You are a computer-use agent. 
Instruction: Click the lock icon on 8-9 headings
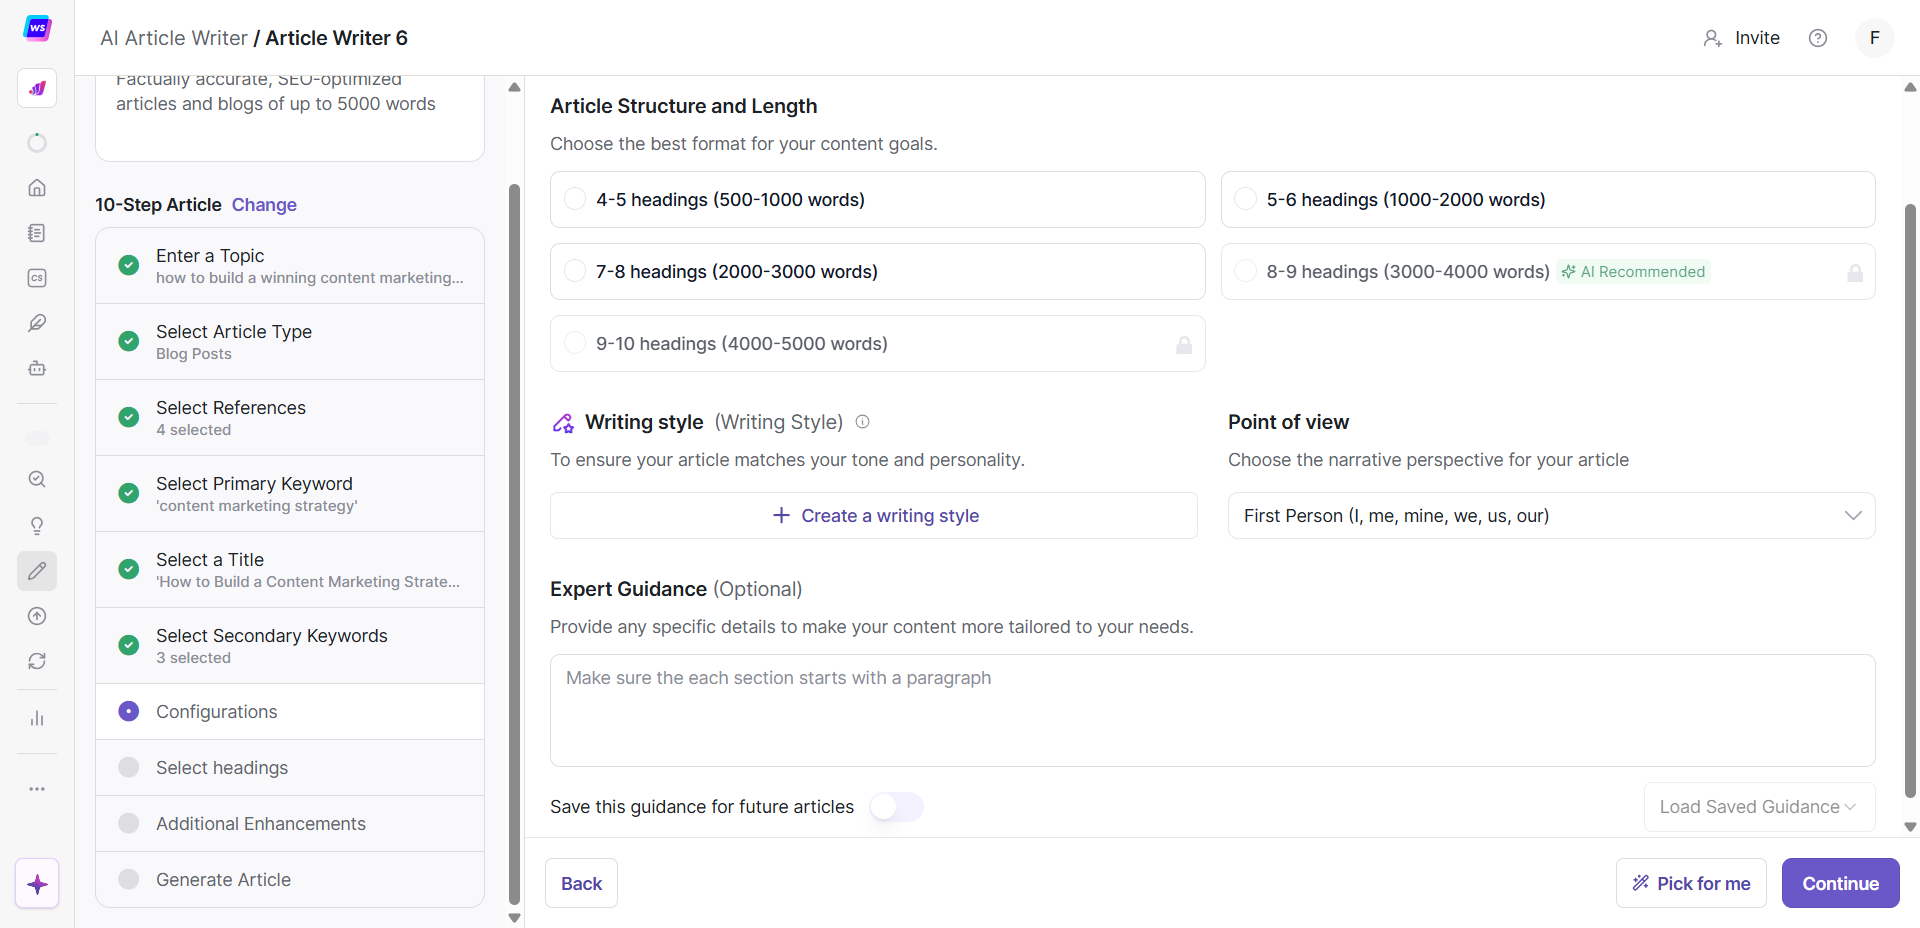pos(1855,273)
